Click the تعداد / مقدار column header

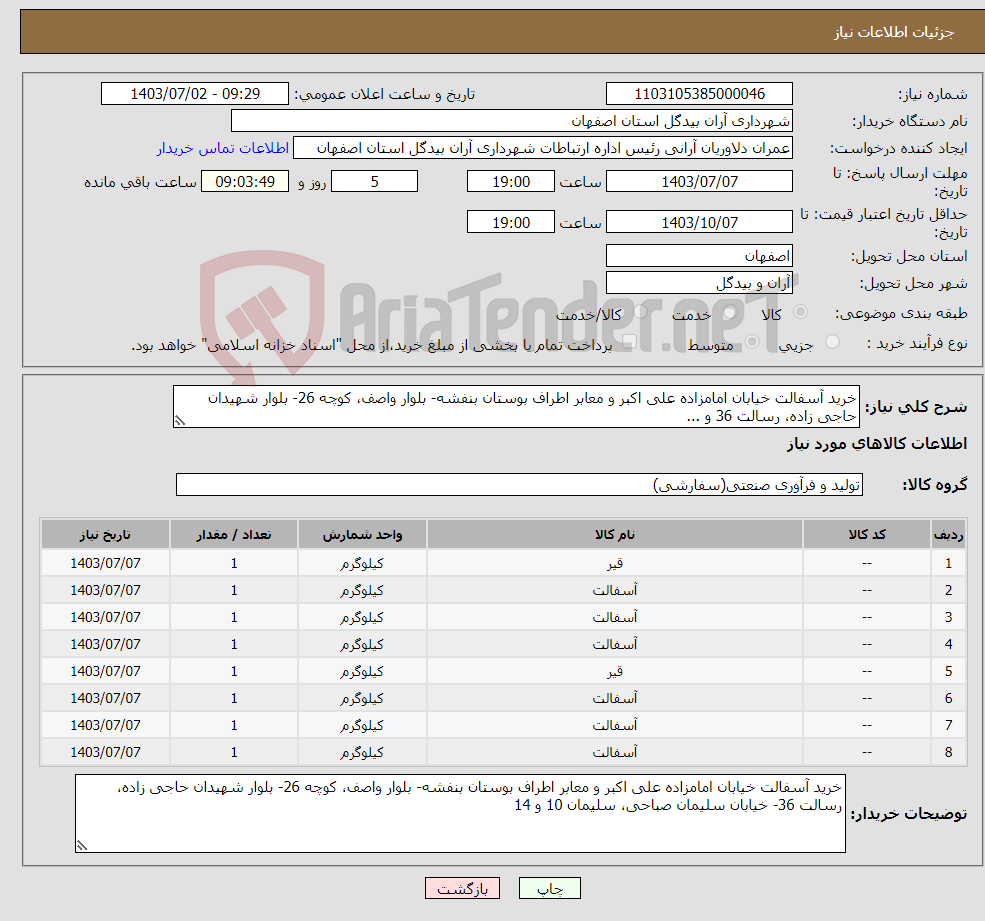(x=234, y=535)
